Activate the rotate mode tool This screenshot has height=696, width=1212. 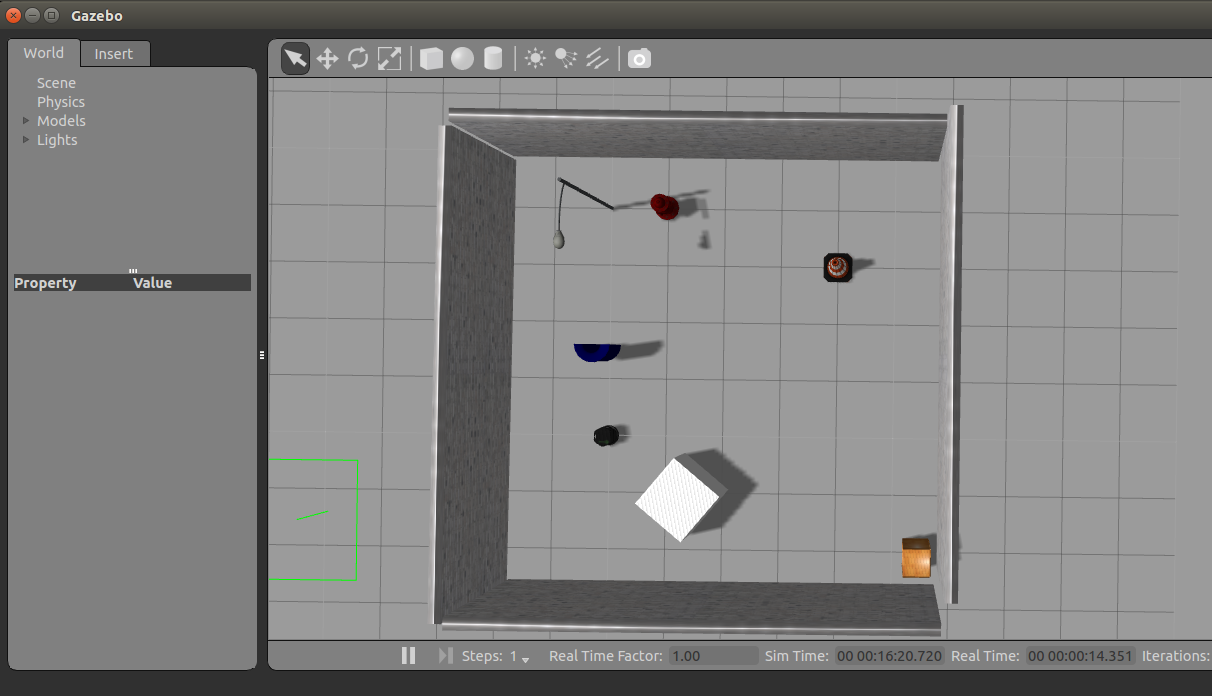[x=358, y=59]
